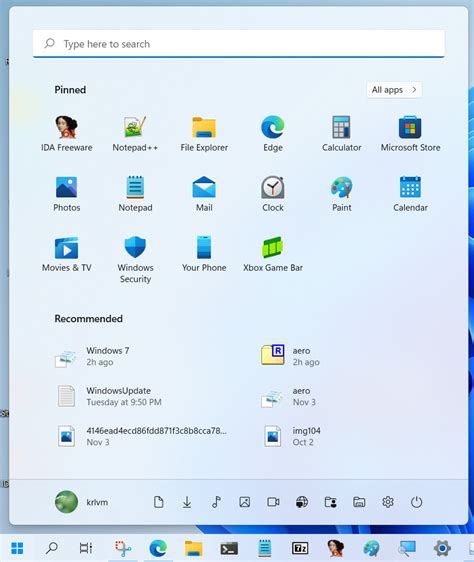Screen dimensions: 474x562
Task: Open Downloads folder shortcut in Start footer
Action: [x=187, y=502]
